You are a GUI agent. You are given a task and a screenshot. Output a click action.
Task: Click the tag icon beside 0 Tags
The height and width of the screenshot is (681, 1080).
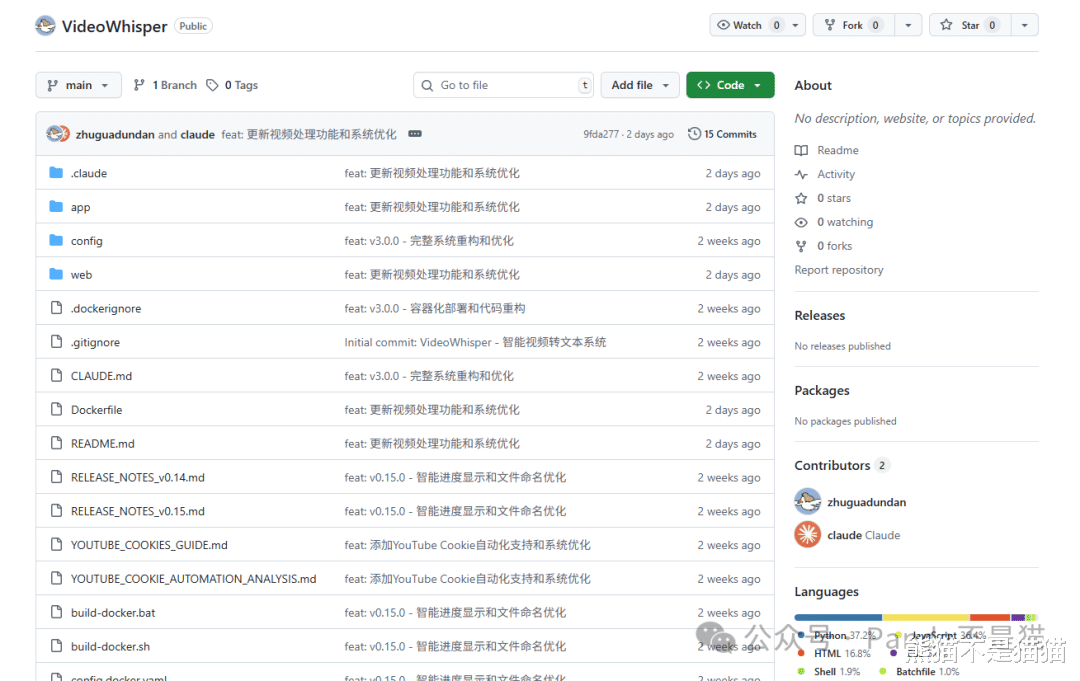212,85
